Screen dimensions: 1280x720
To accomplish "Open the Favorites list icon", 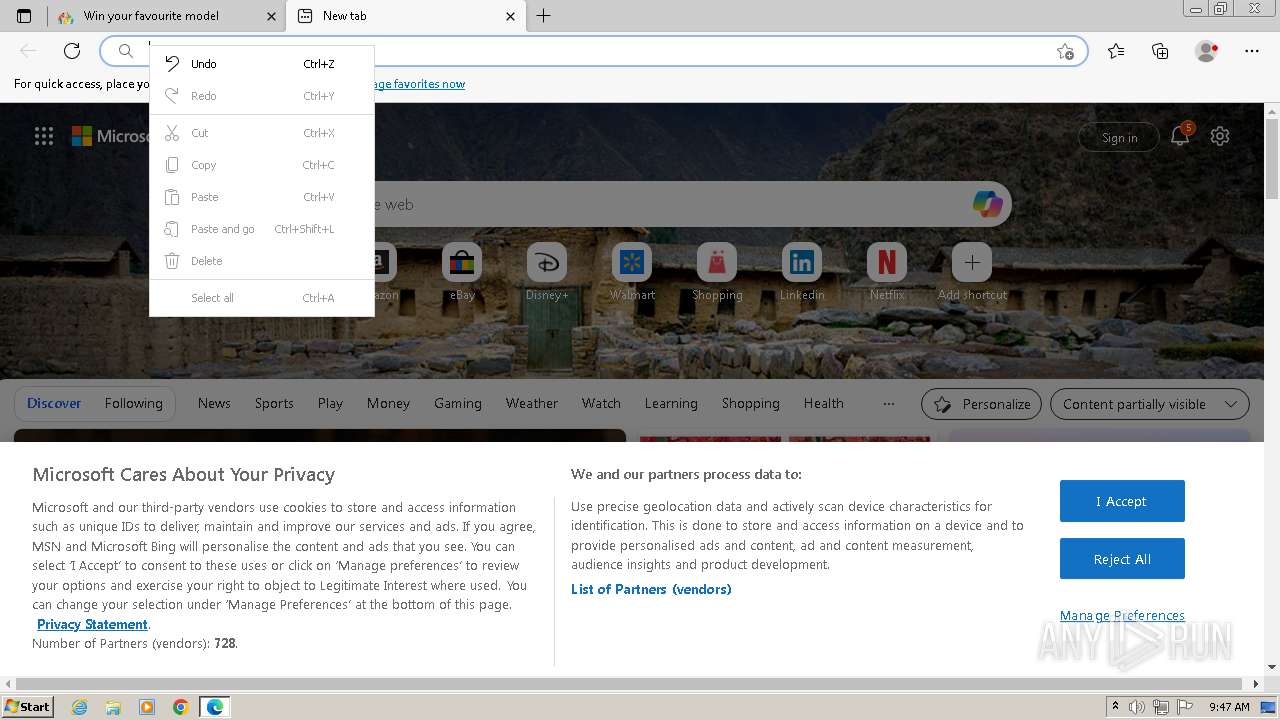I will click(x=1116, y=51).
